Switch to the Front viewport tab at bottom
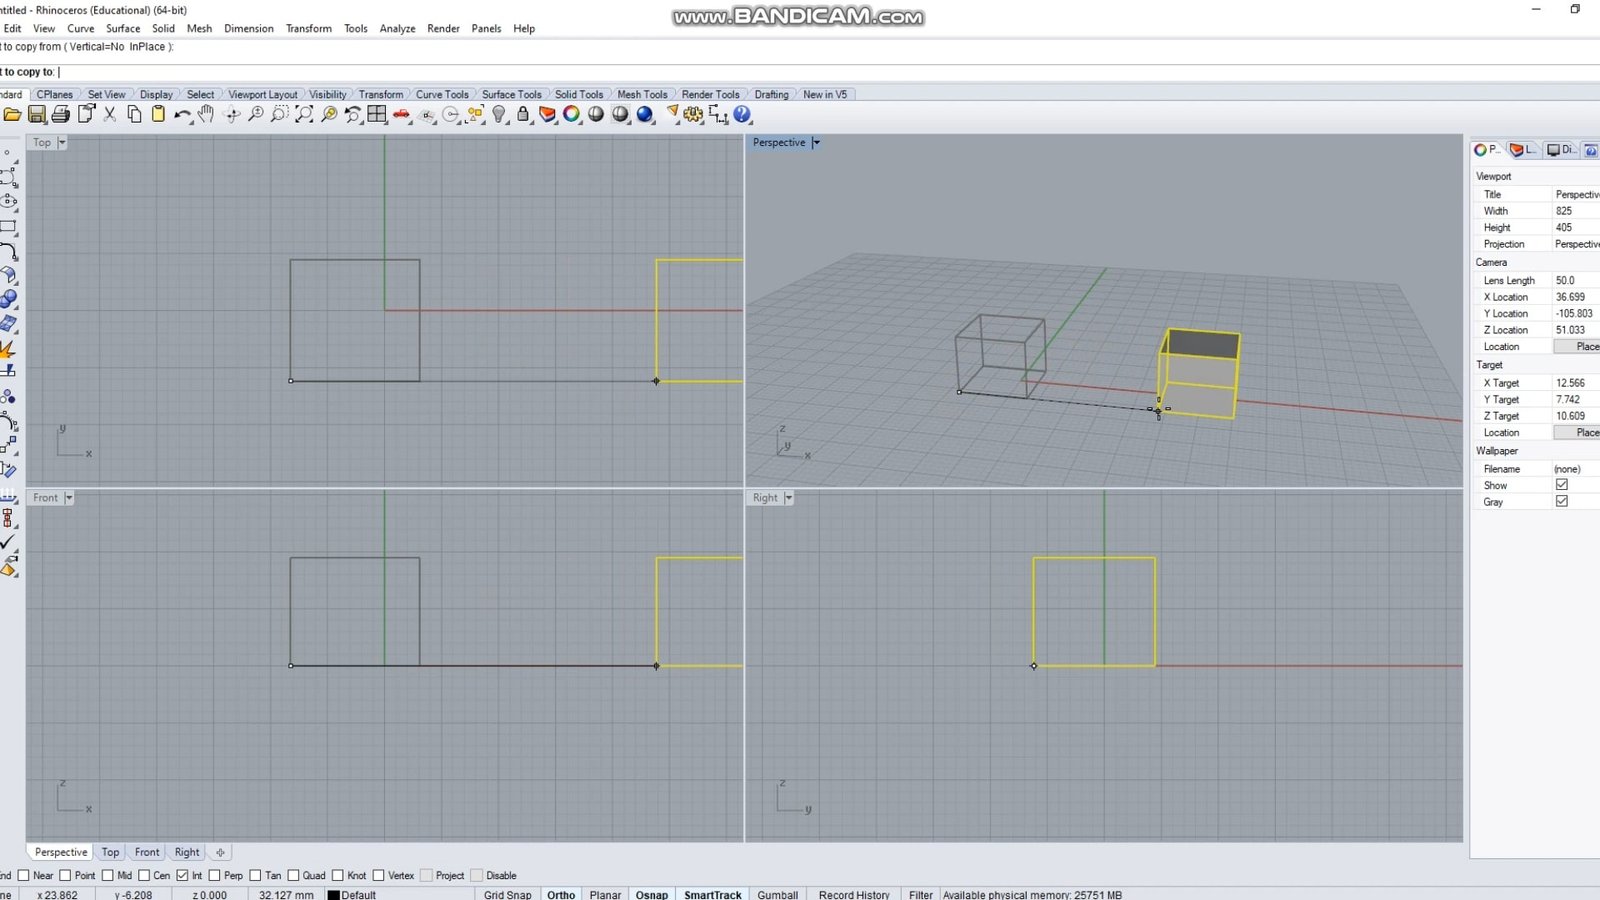This screenshot has width=1600, height=900. (147, 852)
